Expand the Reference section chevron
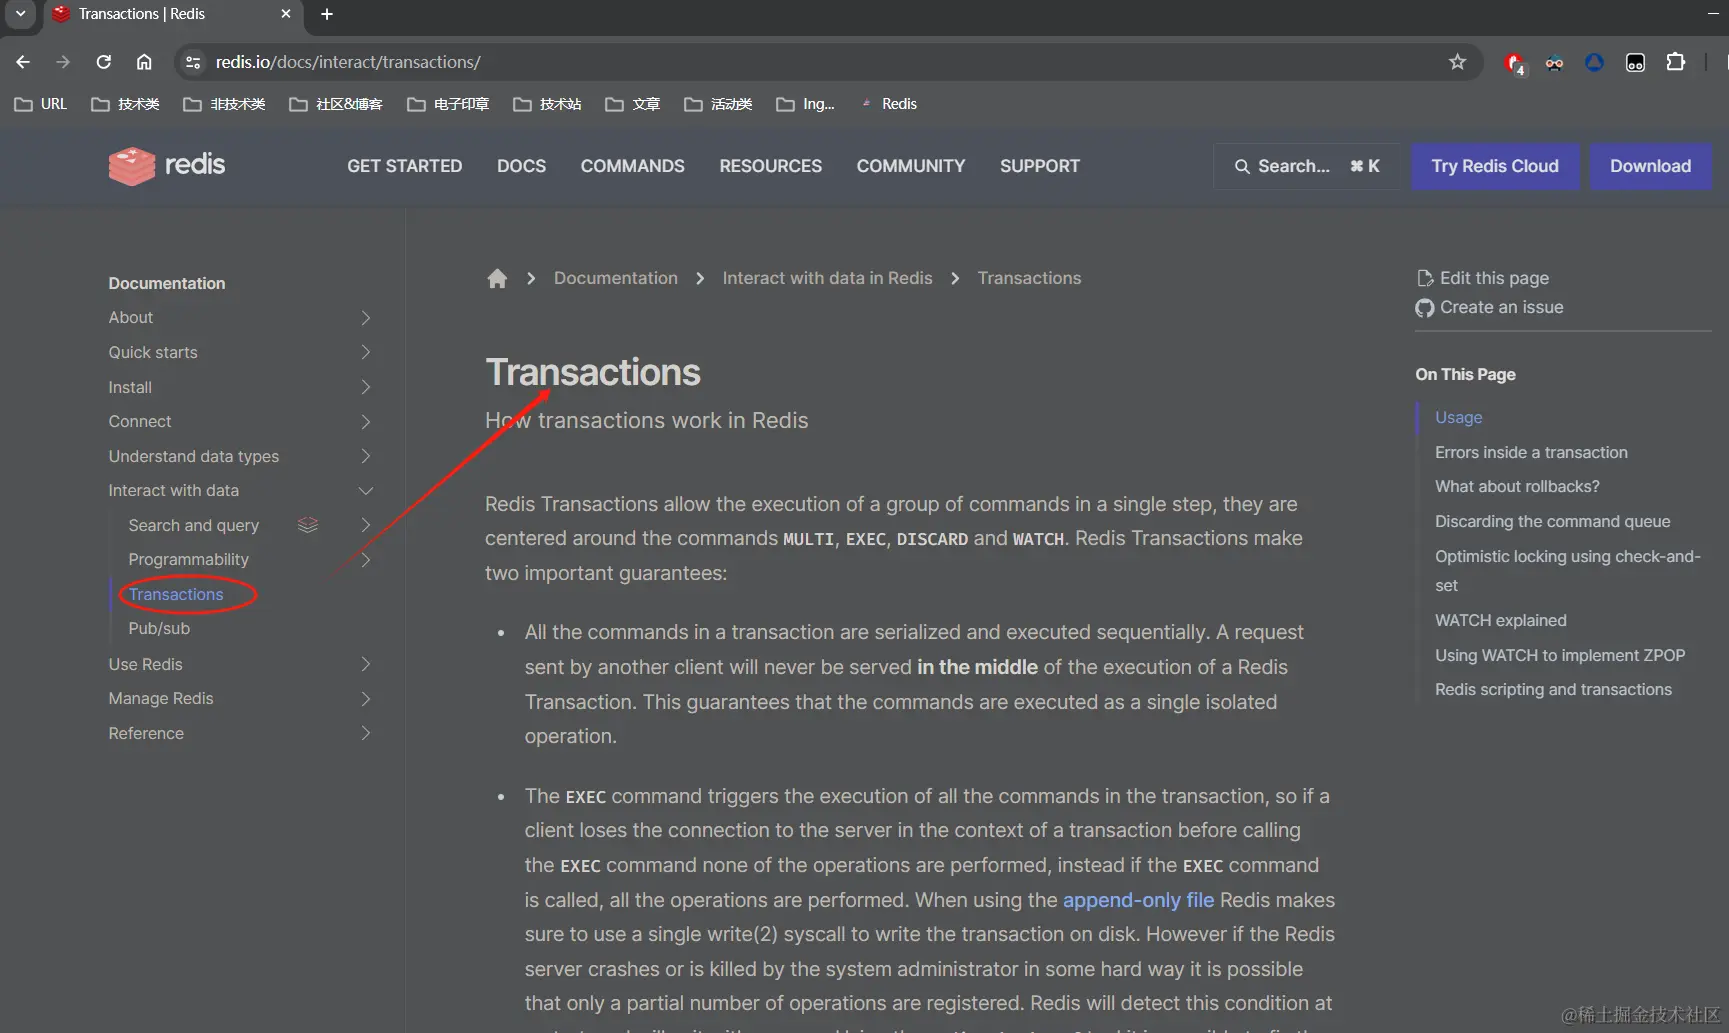The height and width of the screenshot is (1033, 1729). coord(365,733)
